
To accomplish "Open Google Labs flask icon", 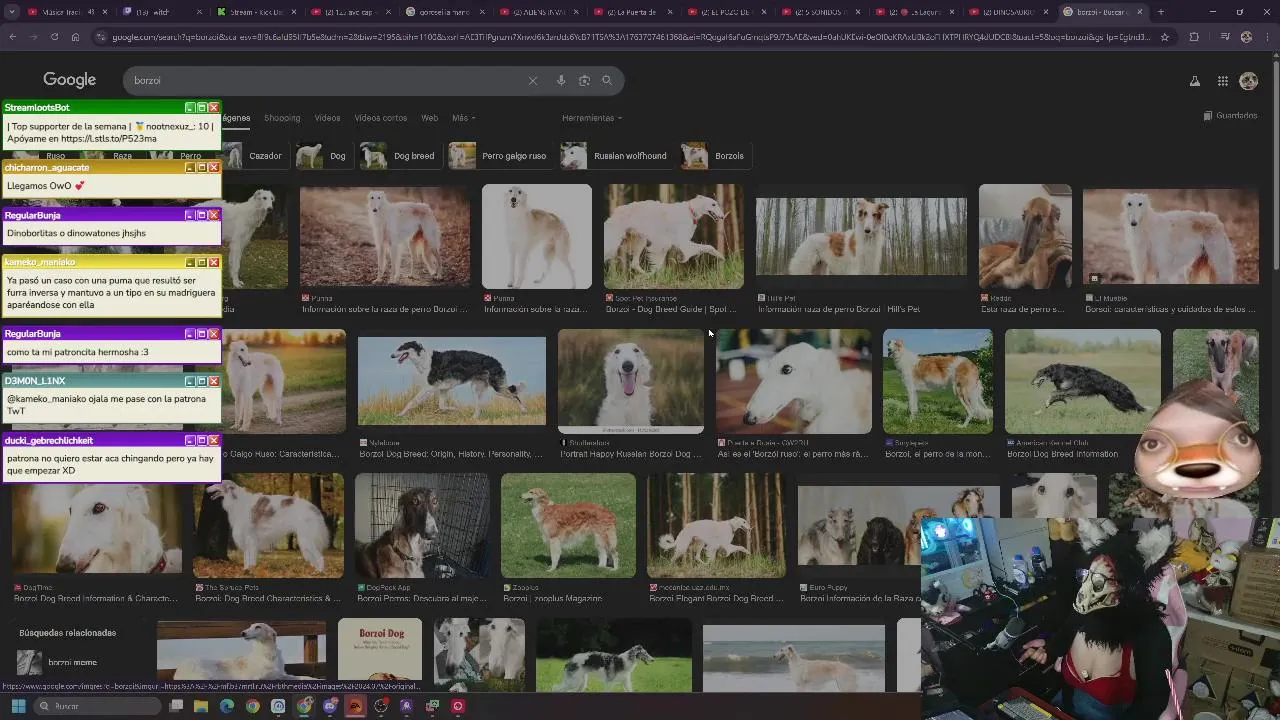I will [1194, 81].
